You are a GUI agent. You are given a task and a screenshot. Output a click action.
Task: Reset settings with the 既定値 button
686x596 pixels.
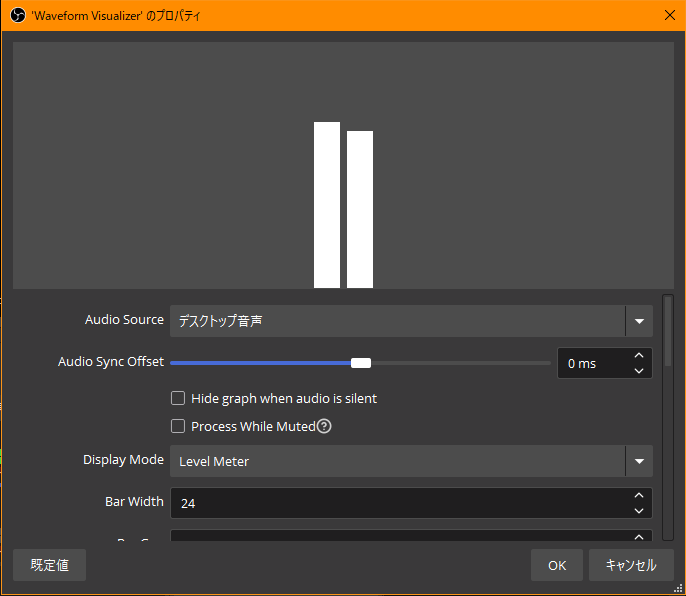tap(49, 565)
